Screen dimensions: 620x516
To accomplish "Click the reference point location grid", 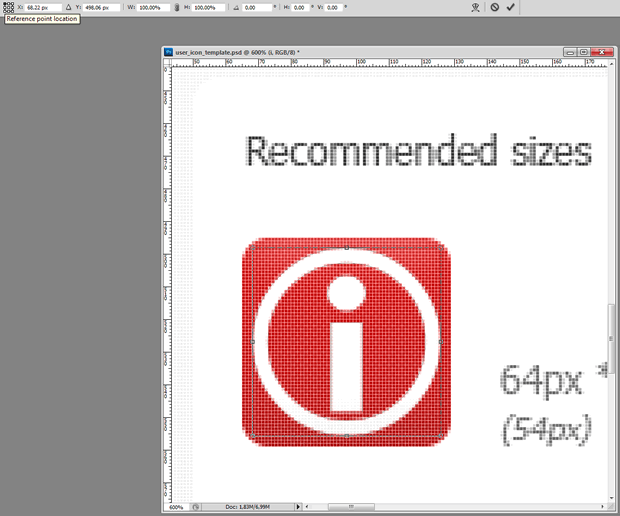I will (8, 7).
